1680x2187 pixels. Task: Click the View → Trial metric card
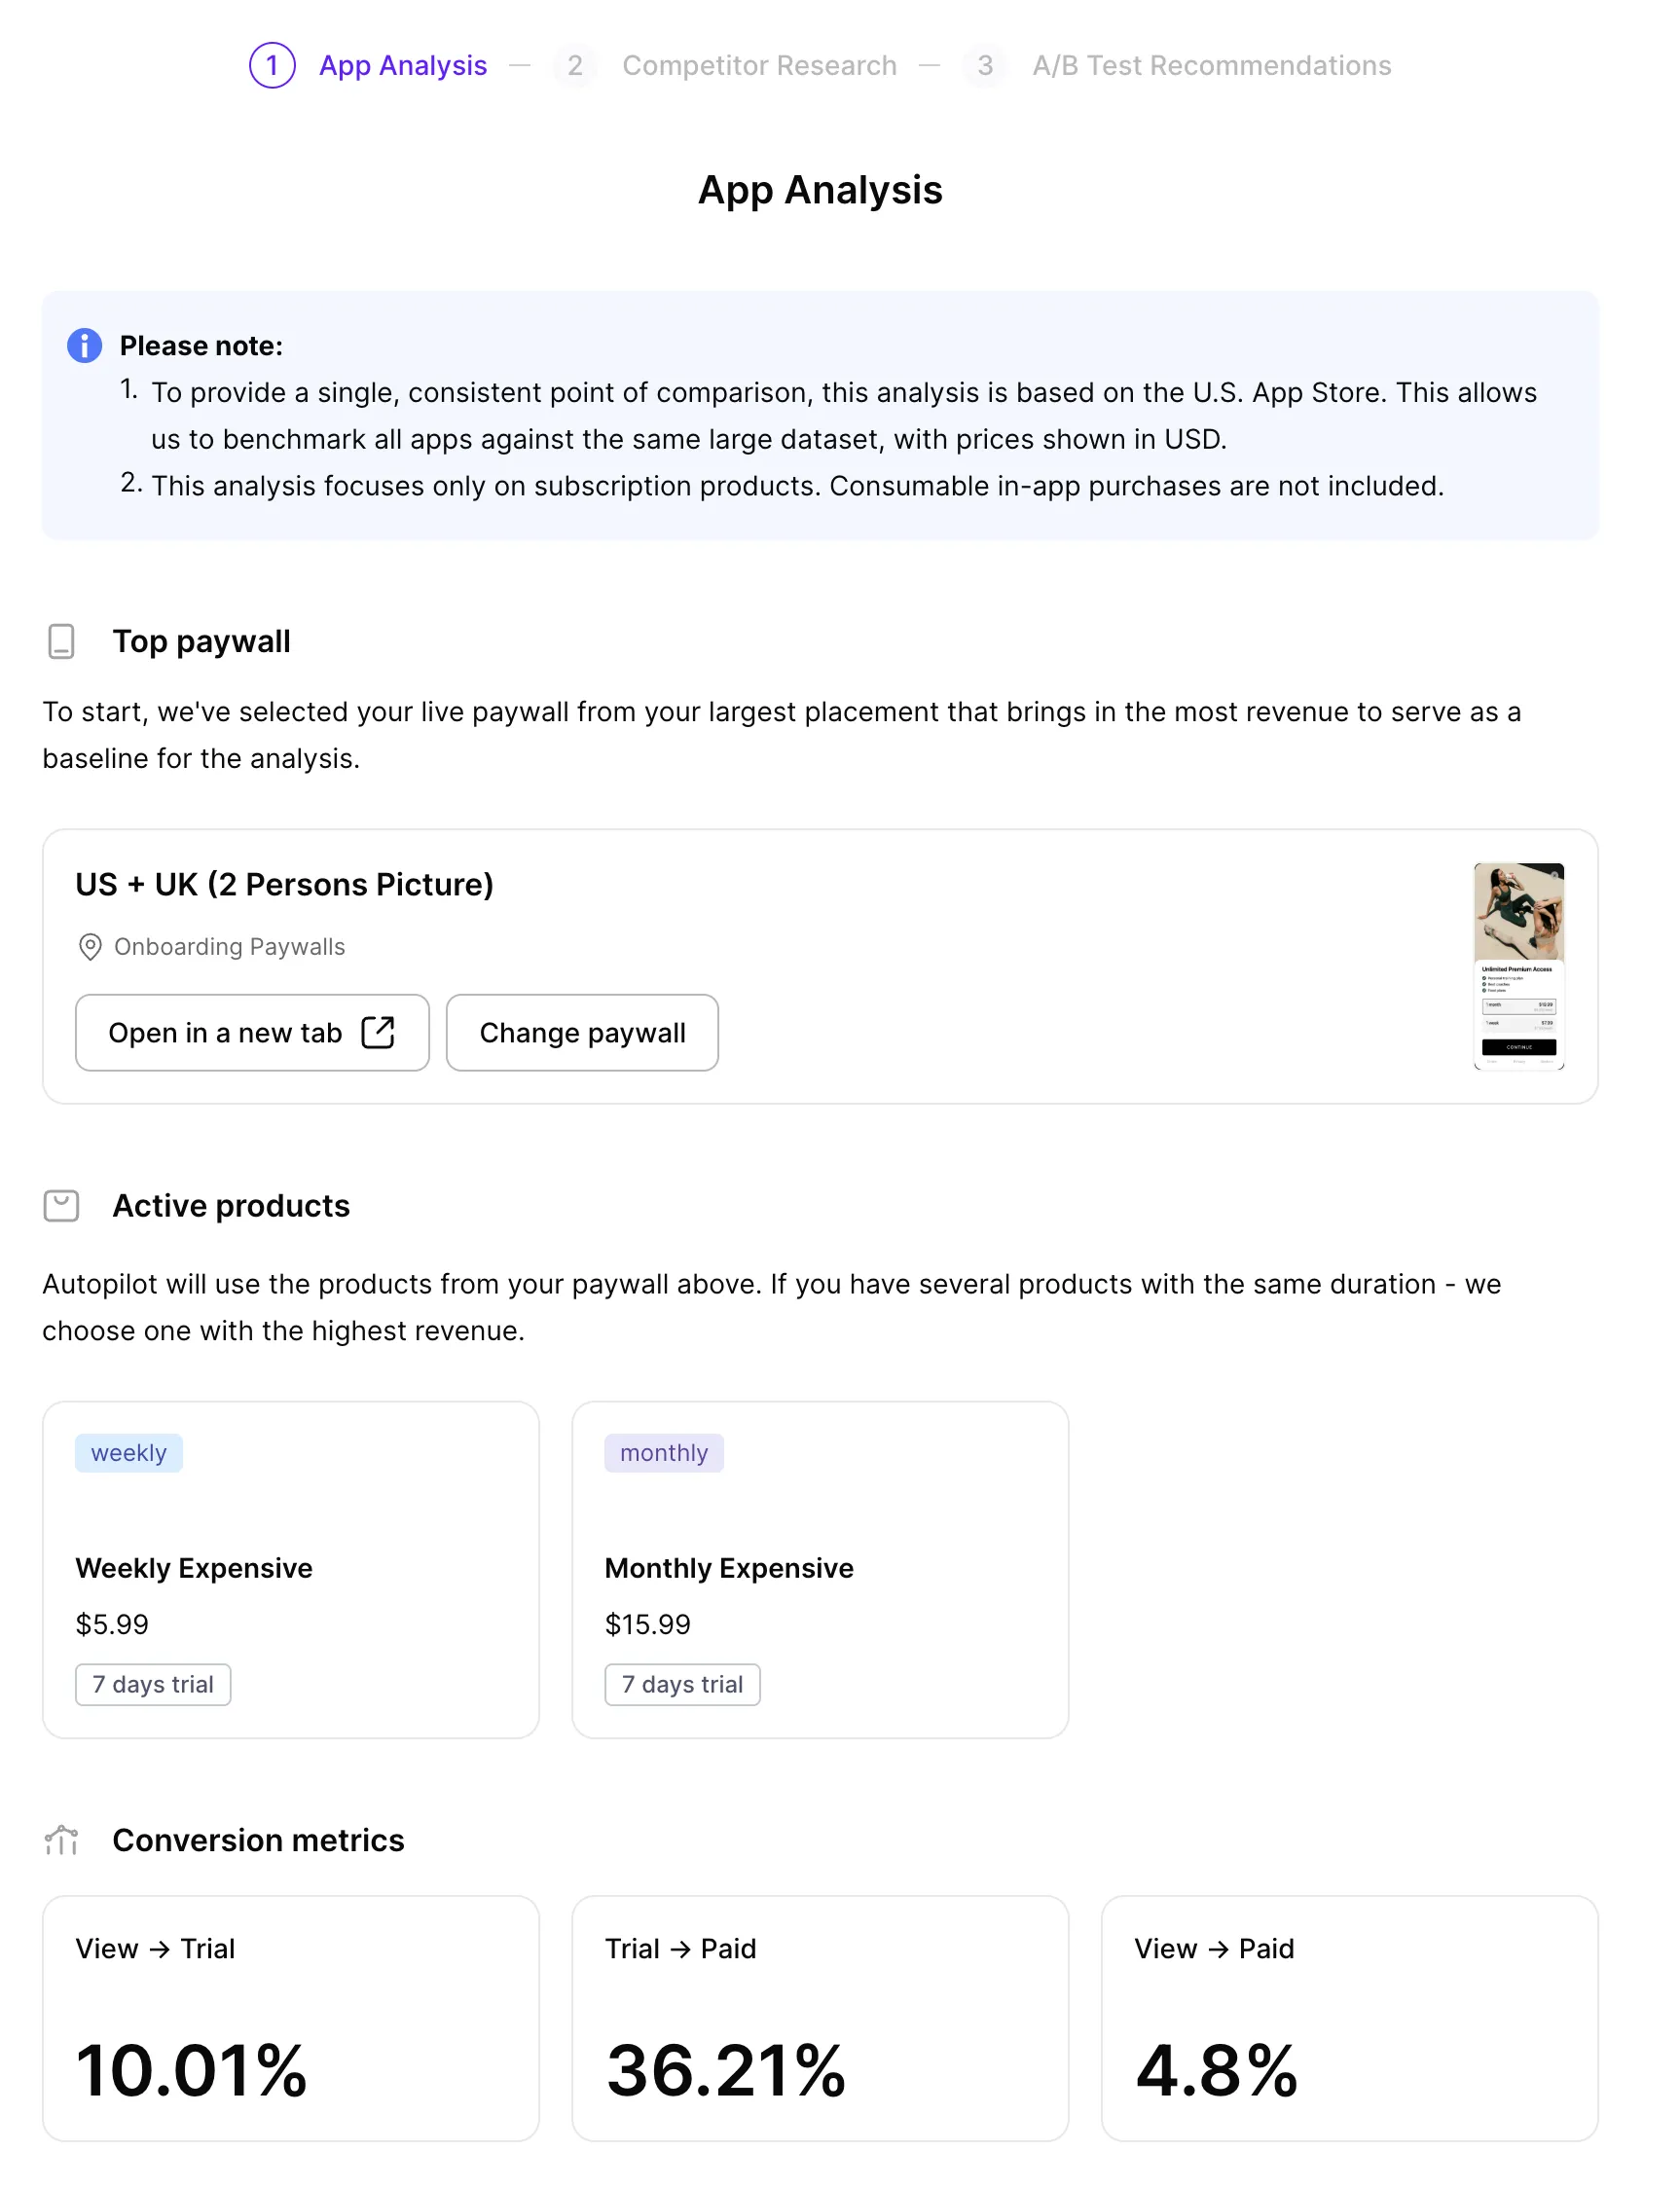291,2018
